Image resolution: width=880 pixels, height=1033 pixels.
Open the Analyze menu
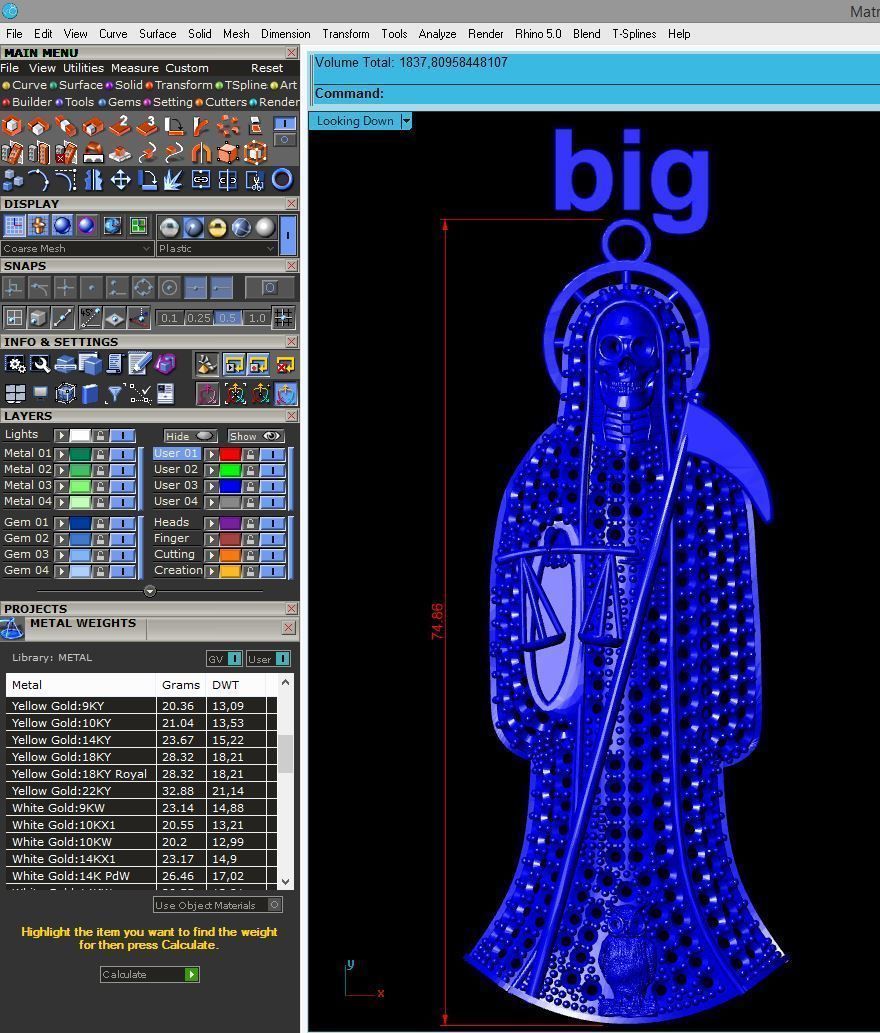[437, 34]
